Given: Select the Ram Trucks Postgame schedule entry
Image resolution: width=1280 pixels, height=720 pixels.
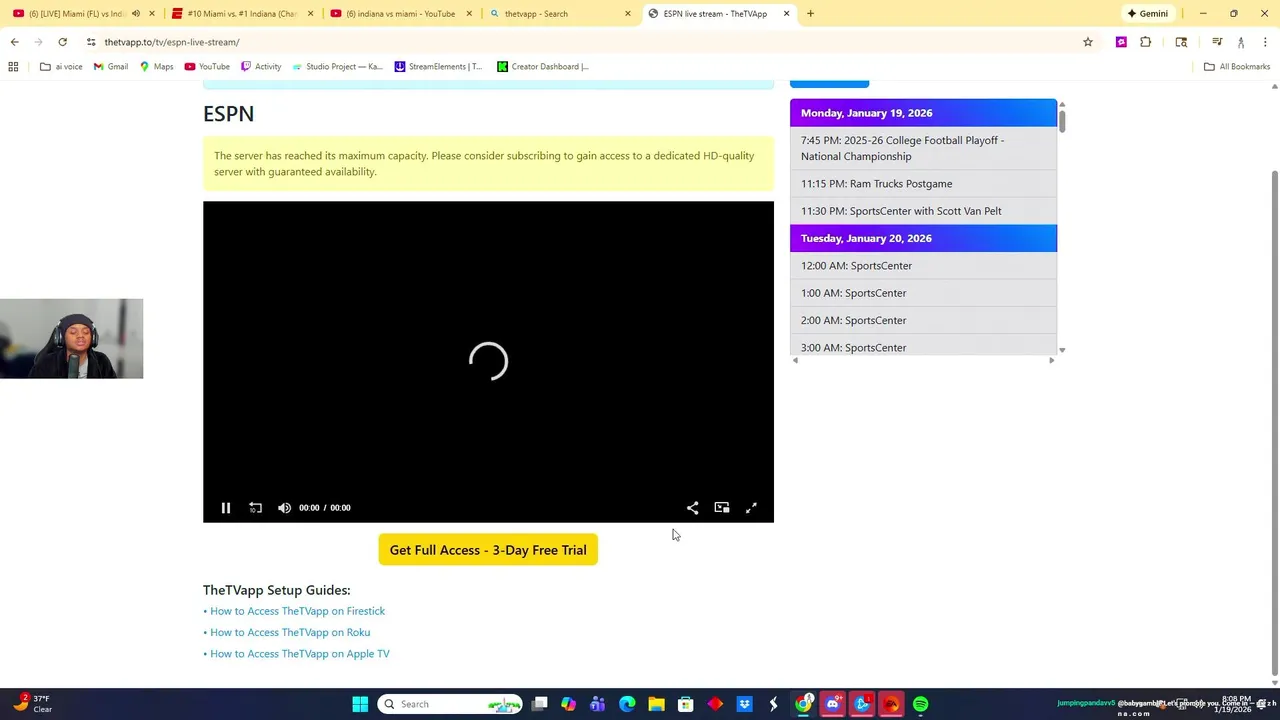Looking at the screenshot, I should click(x=923, y=184).
